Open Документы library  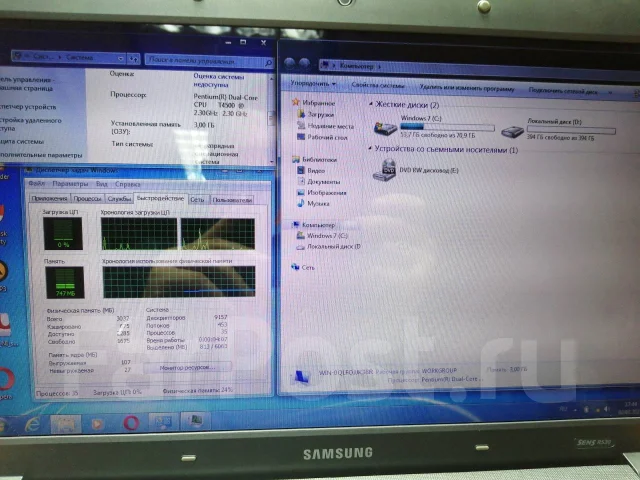pyautogui.click(x=319, y=181)
